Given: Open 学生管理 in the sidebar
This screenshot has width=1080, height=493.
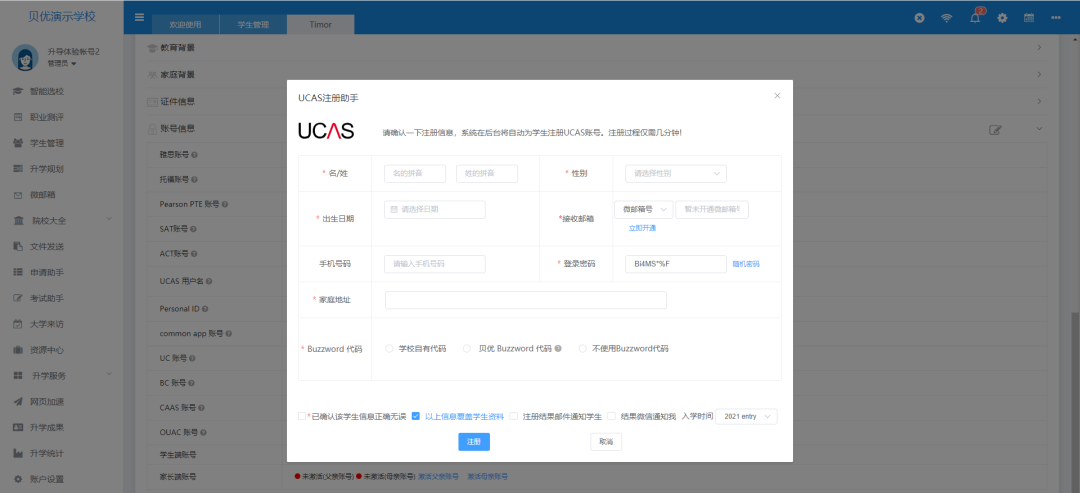Looking at the screenshot, I should tap(47, 143).
